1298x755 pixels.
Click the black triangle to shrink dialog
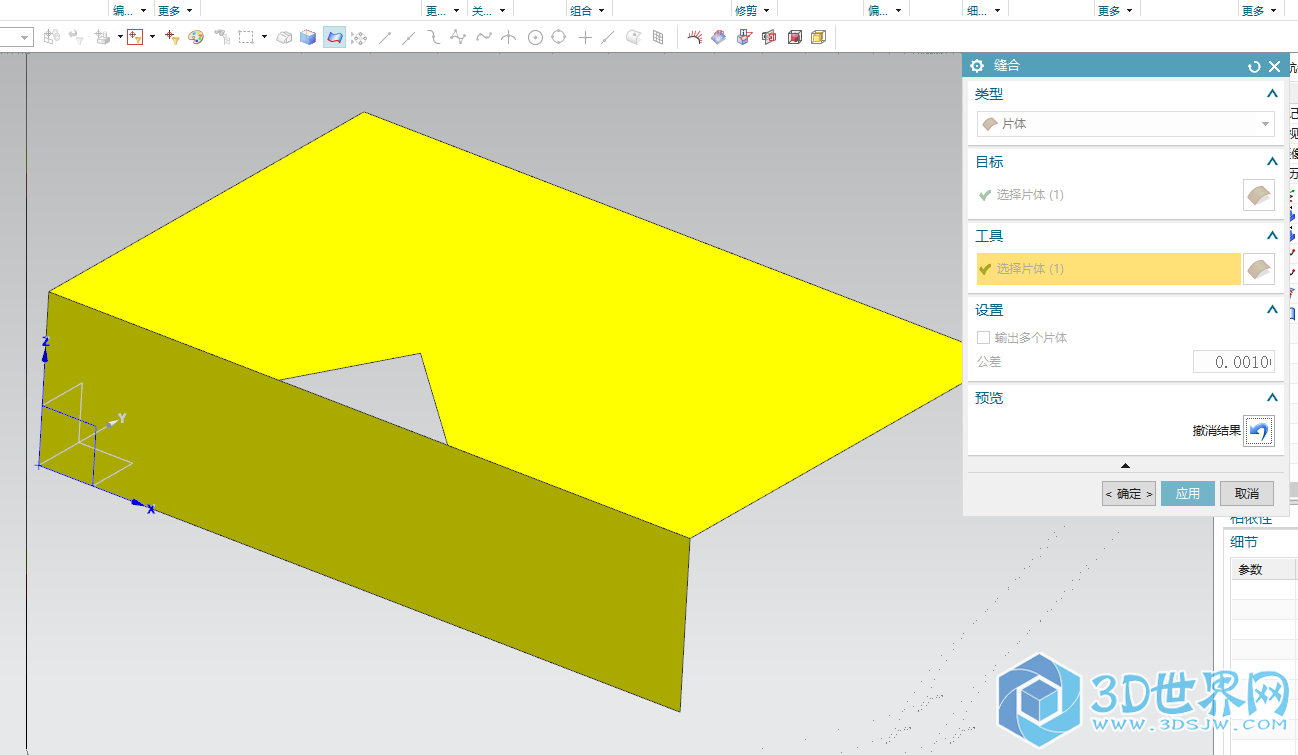click(x=1125, y=465)
